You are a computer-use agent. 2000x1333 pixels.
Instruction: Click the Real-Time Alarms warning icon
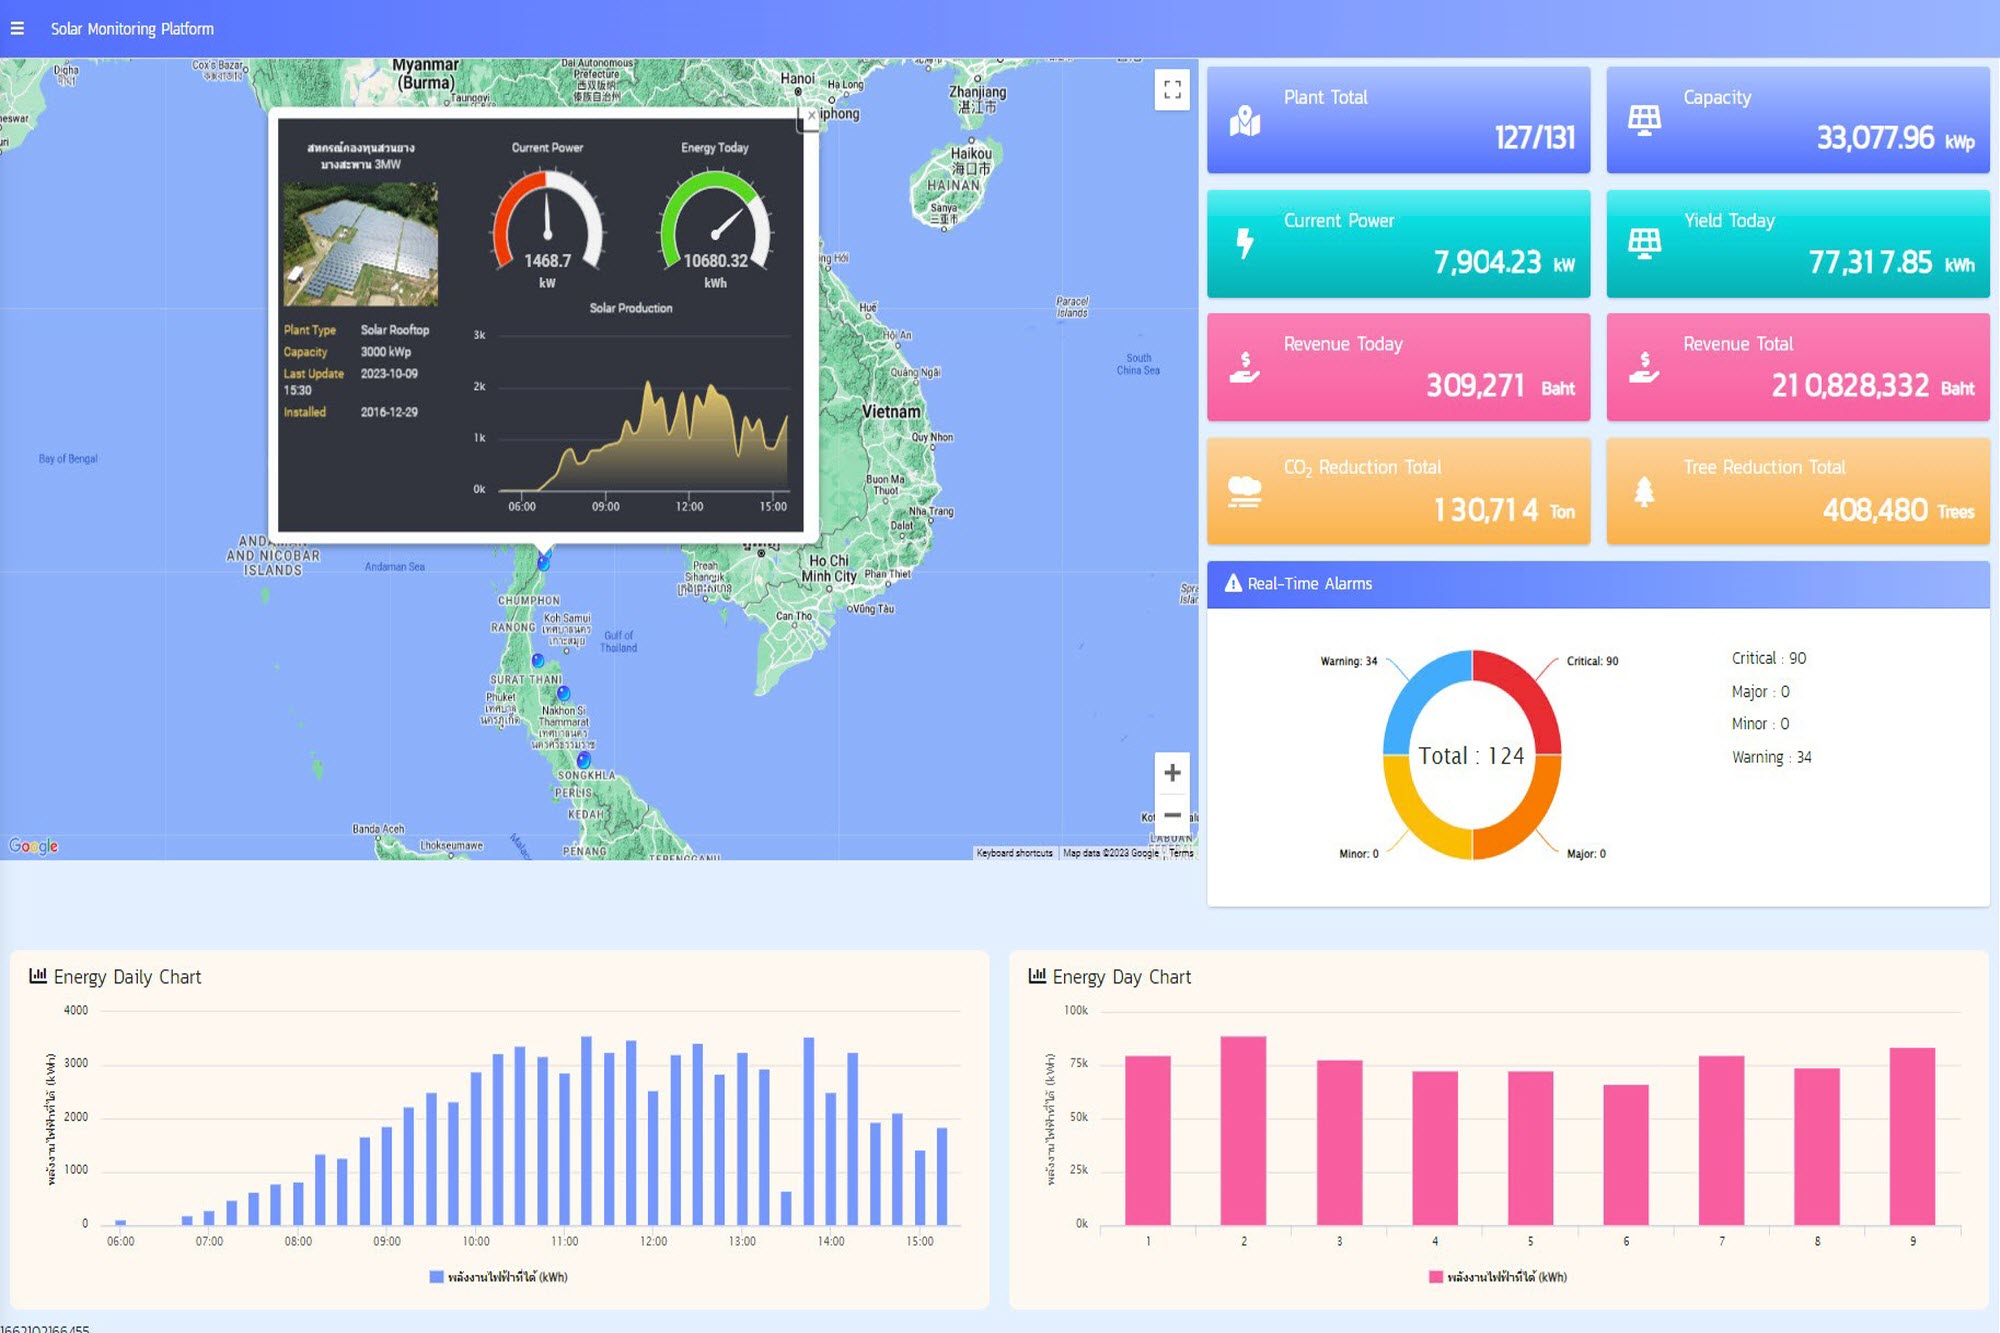click(x=1233, y=583)
